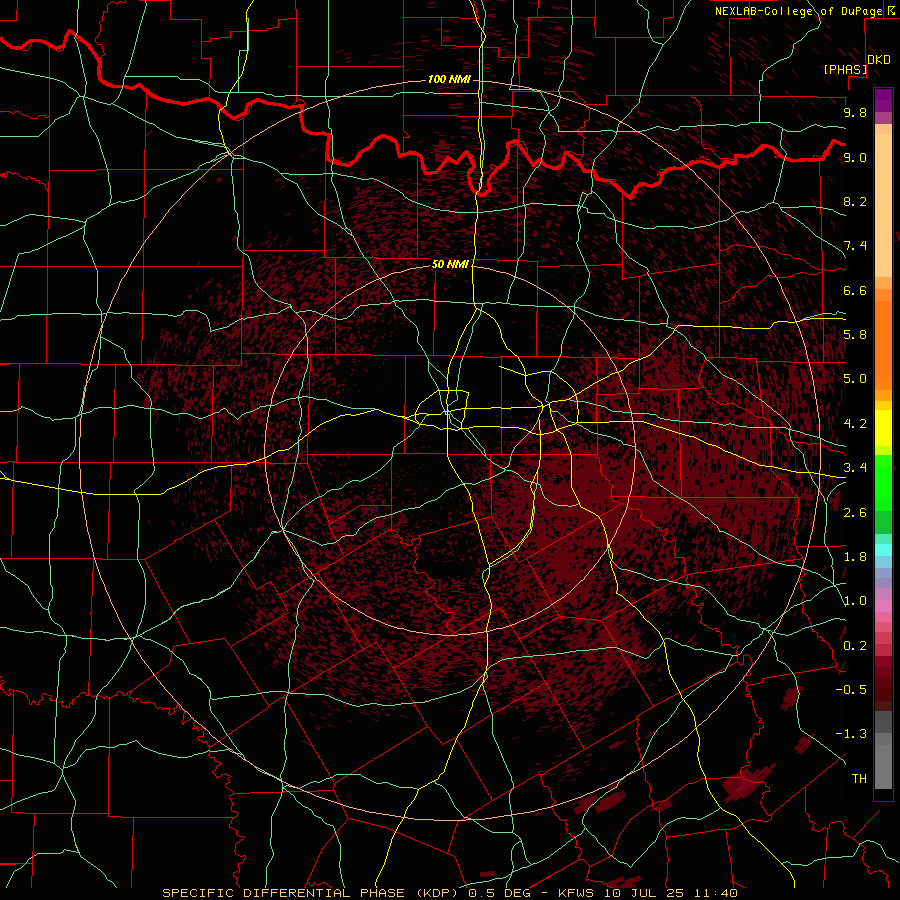
Task: Pick the cyan swatch on the color bar
Action: [883, 550]
